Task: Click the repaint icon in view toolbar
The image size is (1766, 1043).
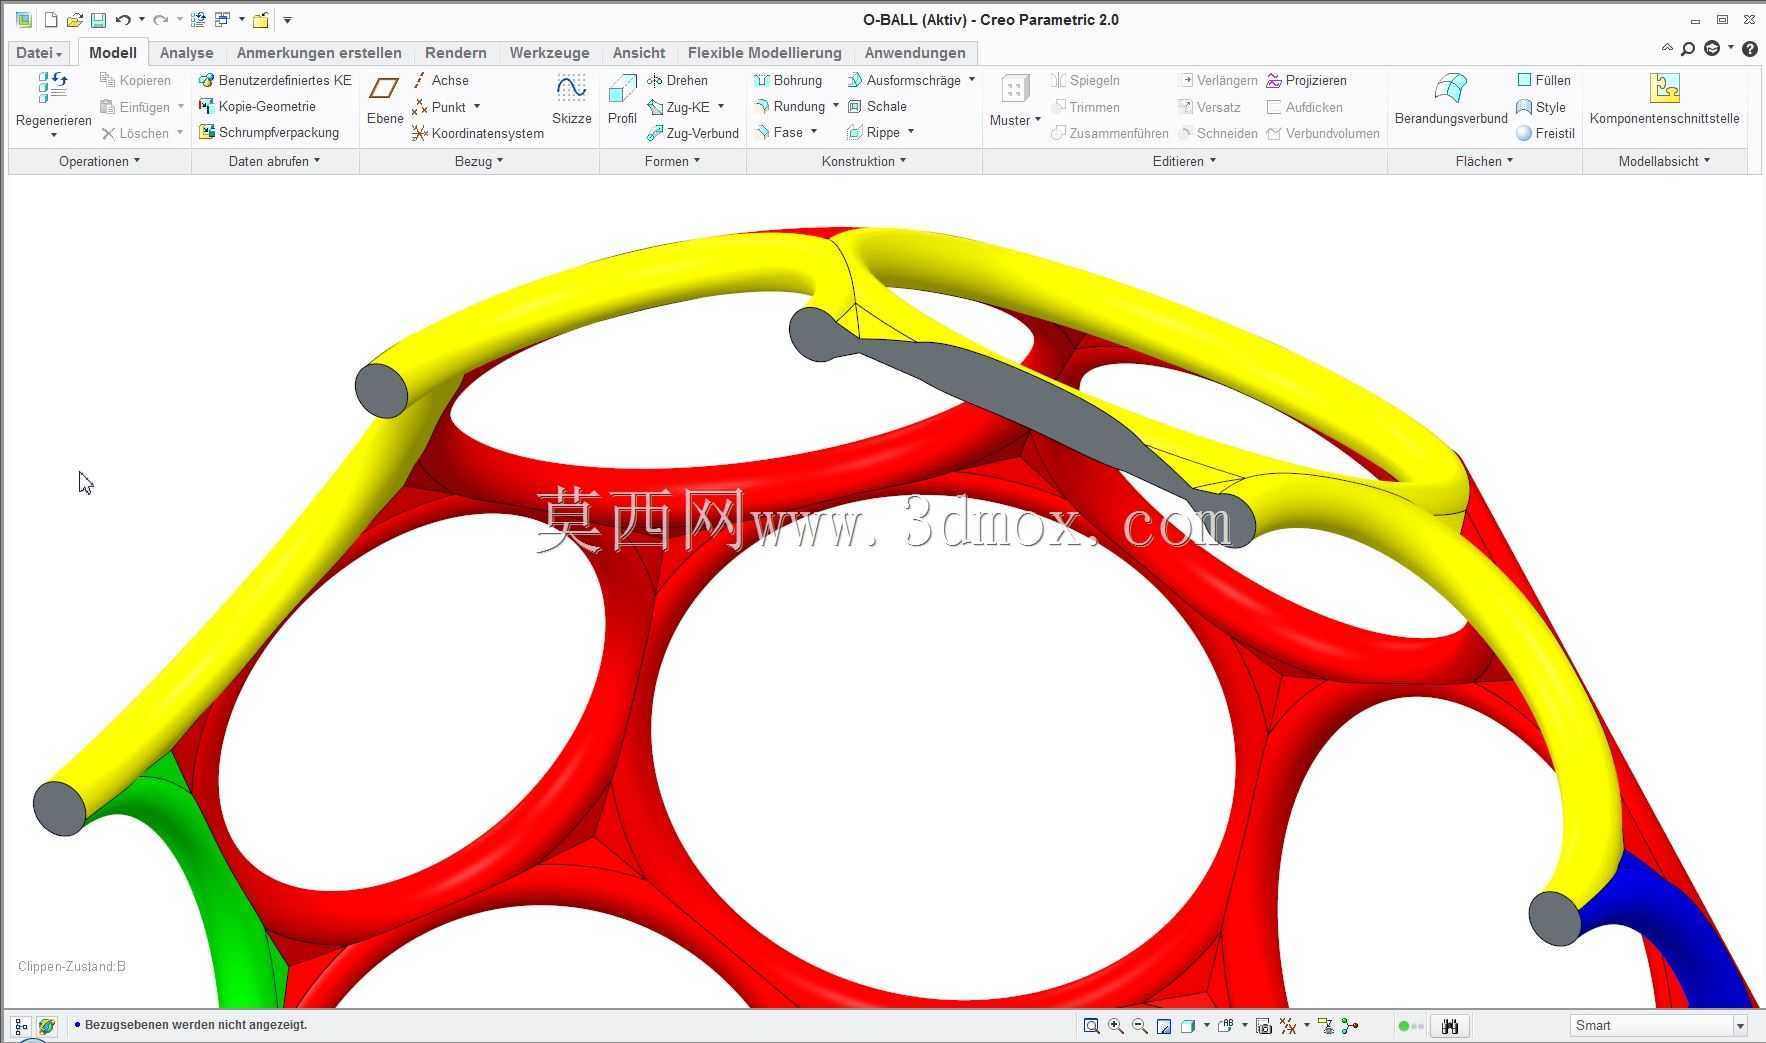Action: click(x=1164, y=1026)
